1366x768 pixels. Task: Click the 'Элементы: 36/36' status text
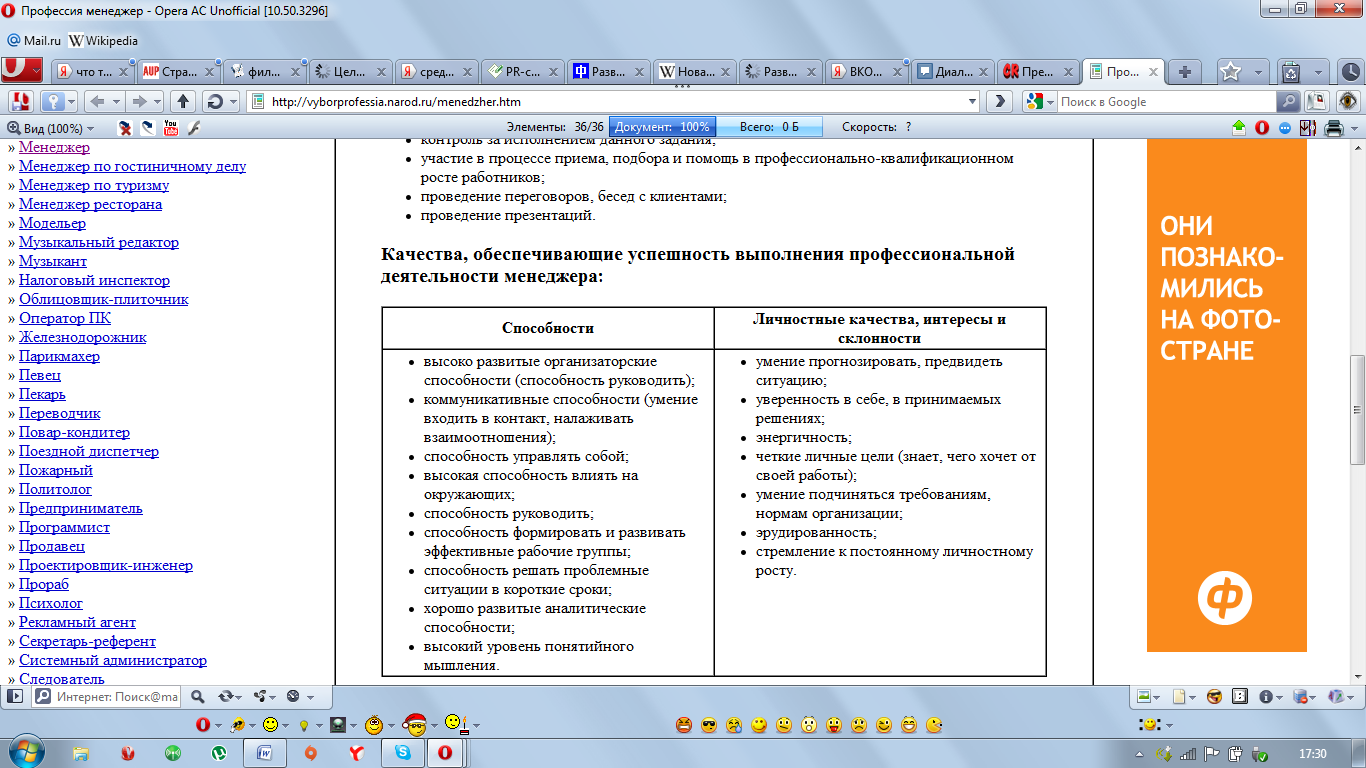coord(555,127)
